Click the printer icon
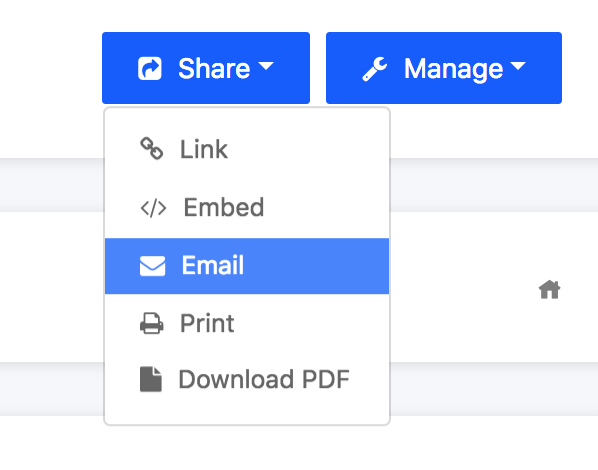The height and width of the screenshot is (470, 598). point(152,324)
